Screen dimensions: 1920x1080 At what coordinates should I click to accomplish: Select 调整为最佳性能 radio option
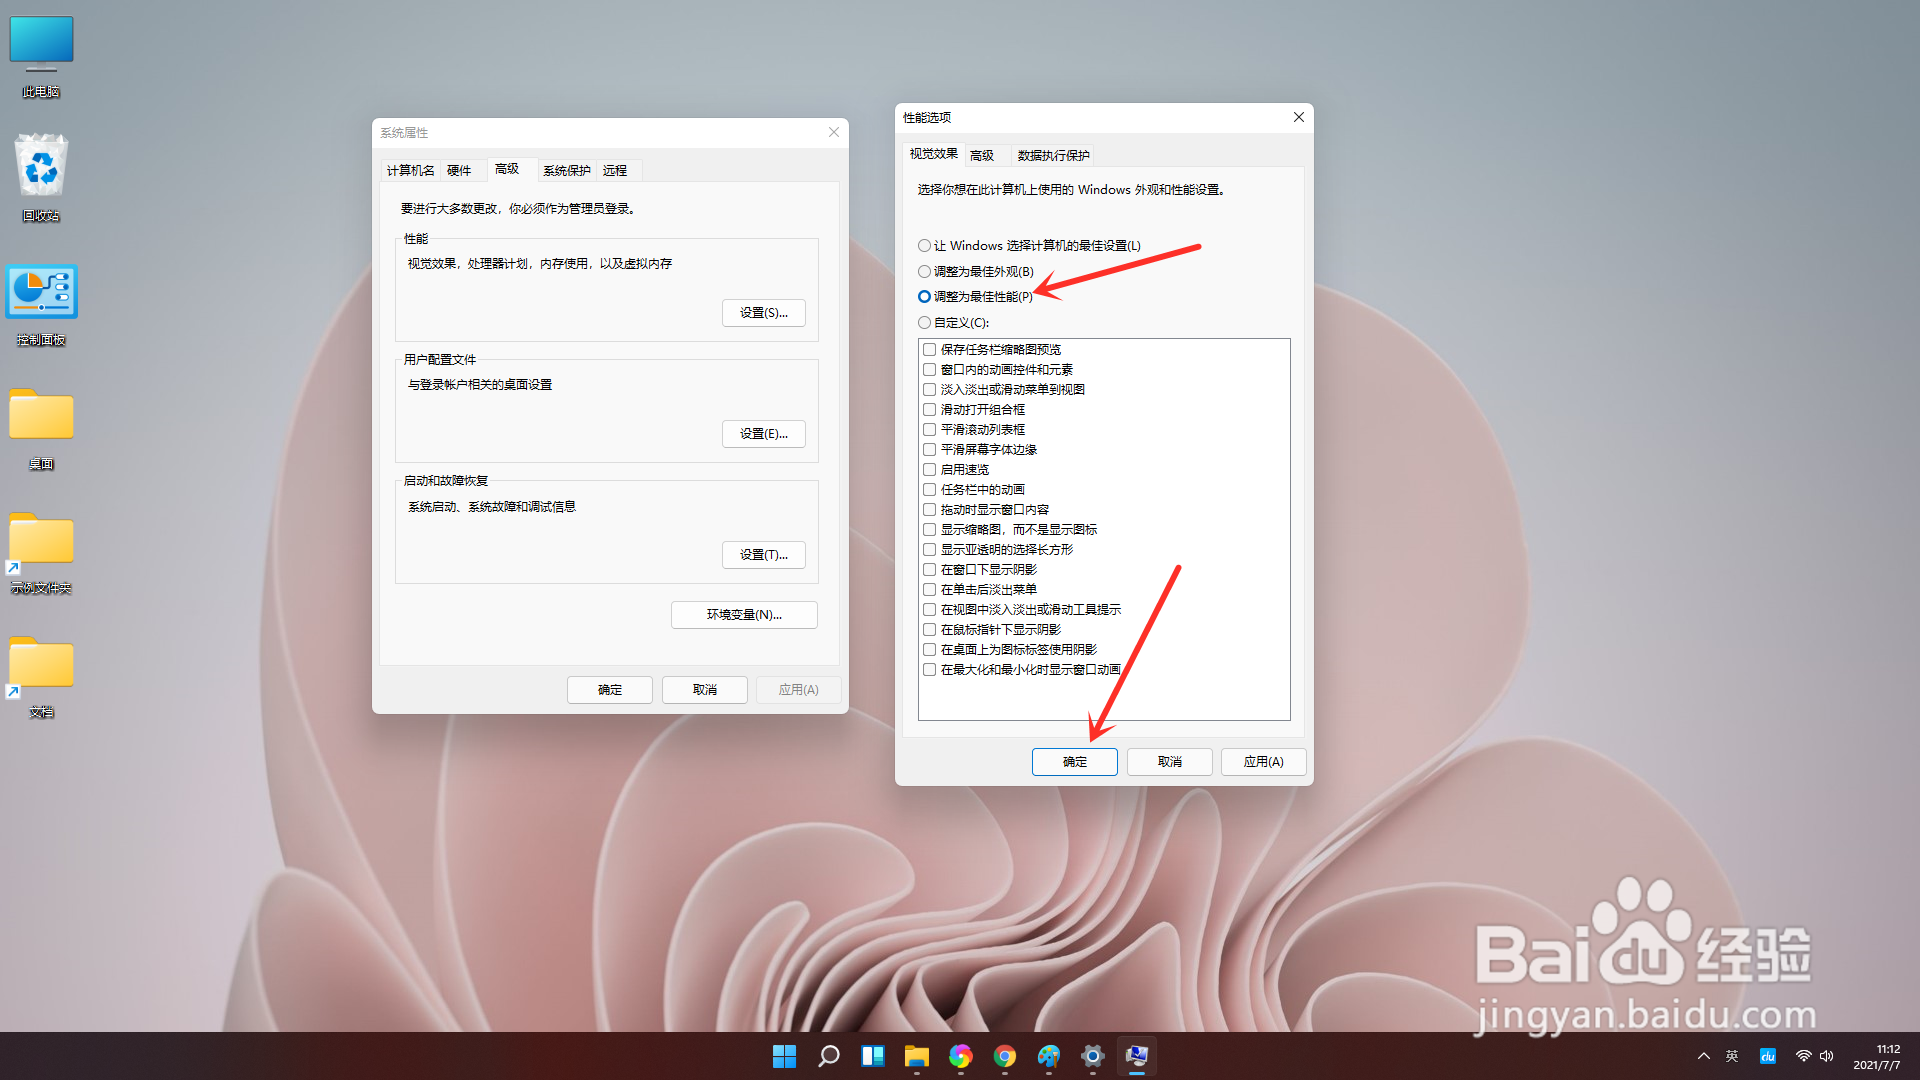click(976, 297)
